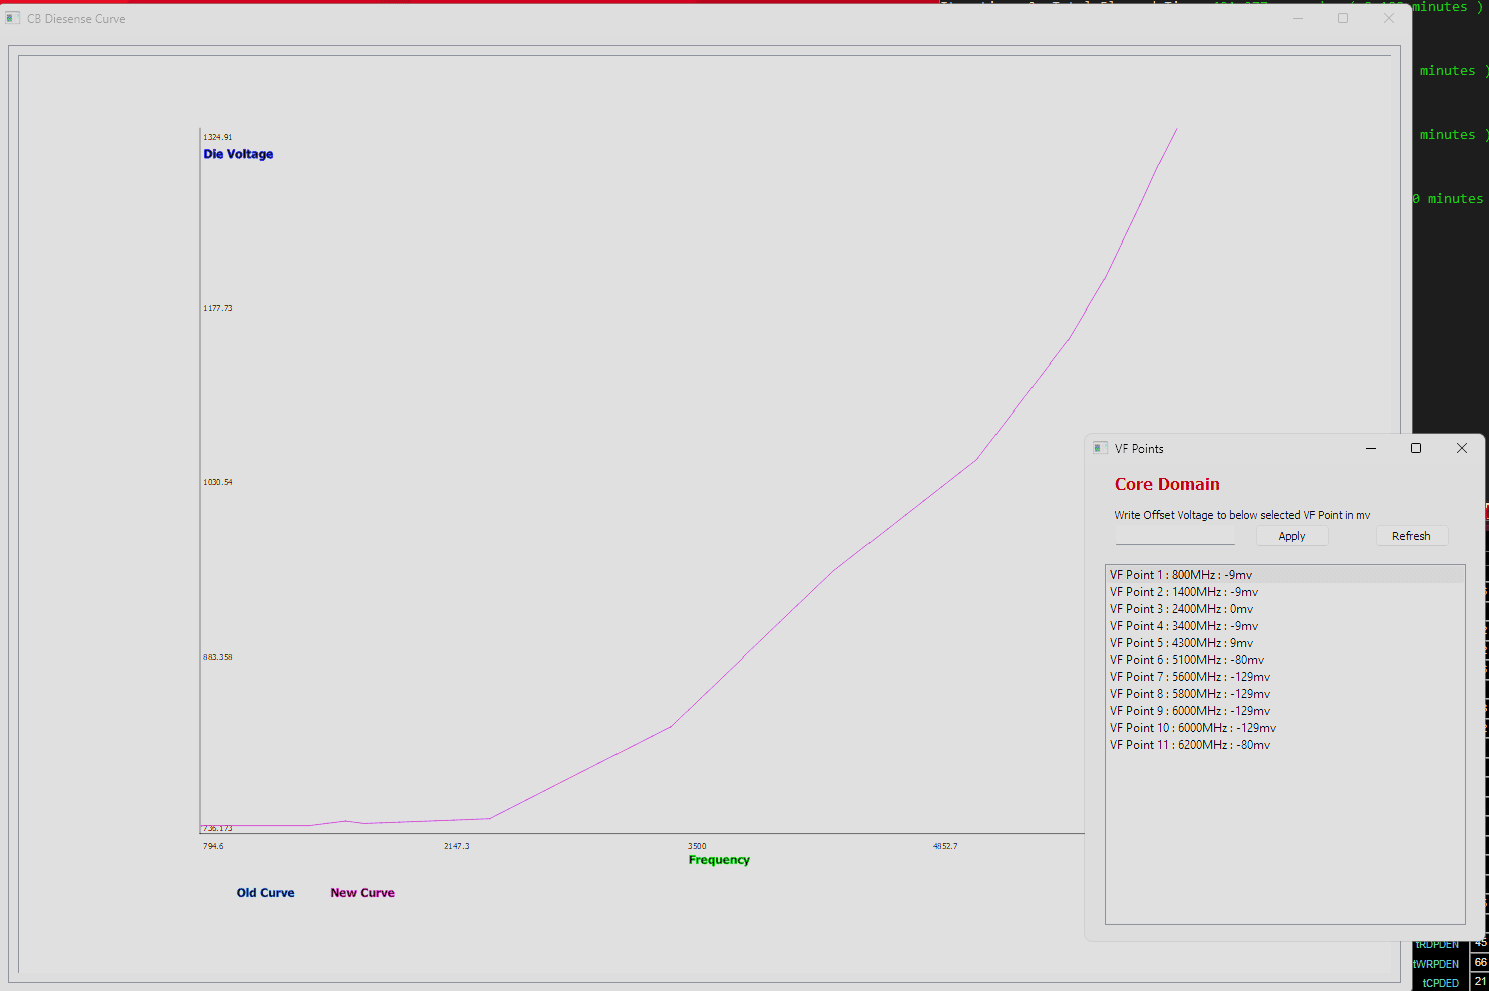This screenshot has width=1489, height=991.
Task: Click tWRPDEN label in background window
Action: point(1436,964)
